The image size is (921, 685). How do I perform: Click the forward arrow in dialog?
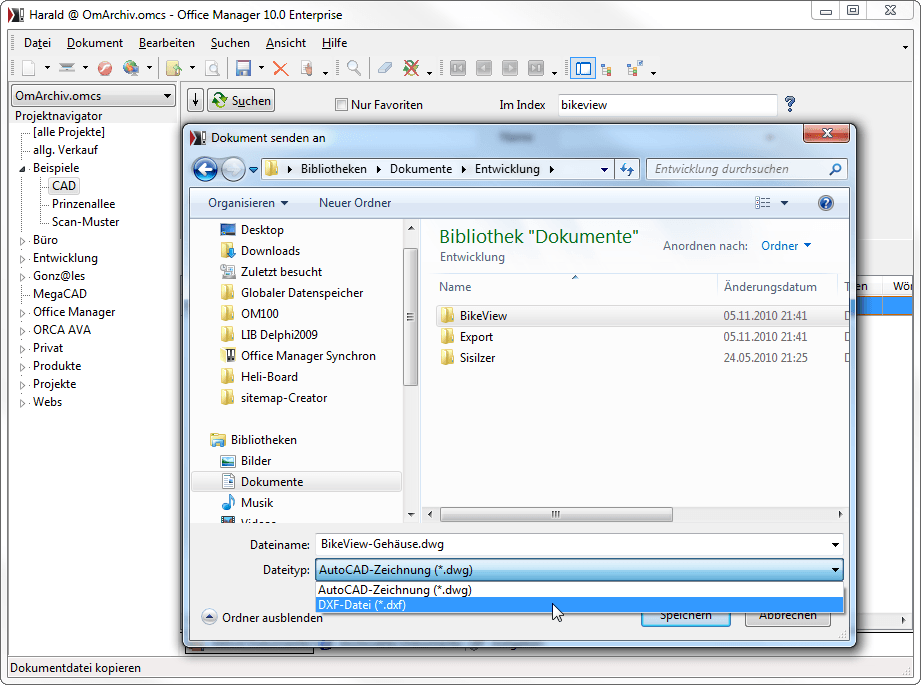click(x=233, y=170)
